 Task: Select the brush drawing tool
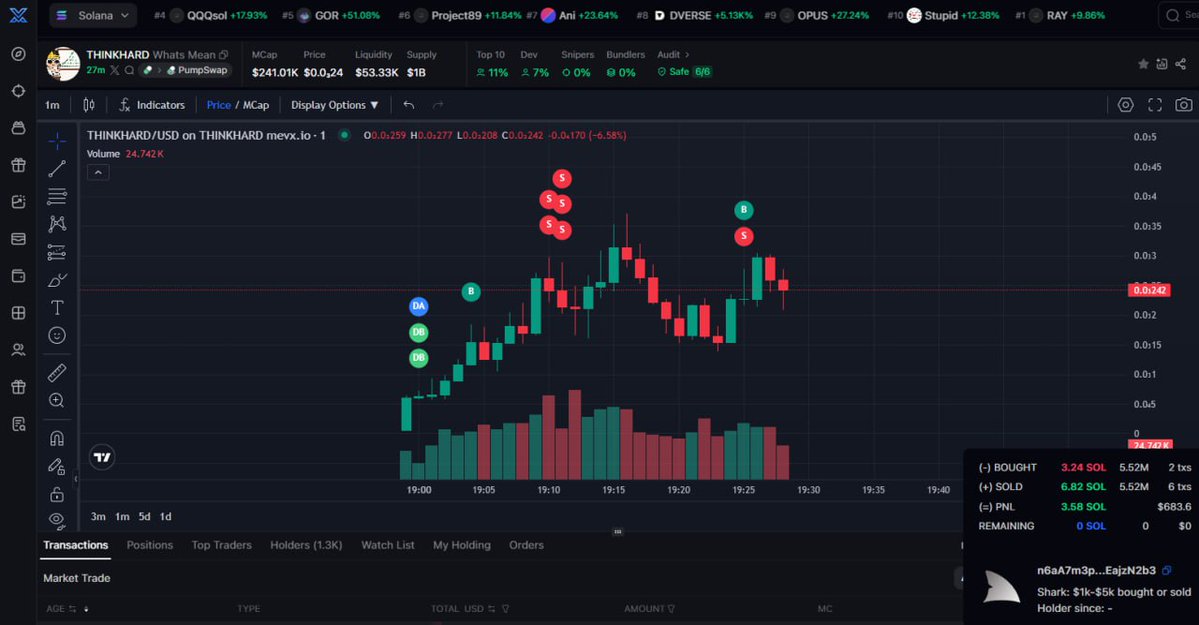tap(57, 280)
